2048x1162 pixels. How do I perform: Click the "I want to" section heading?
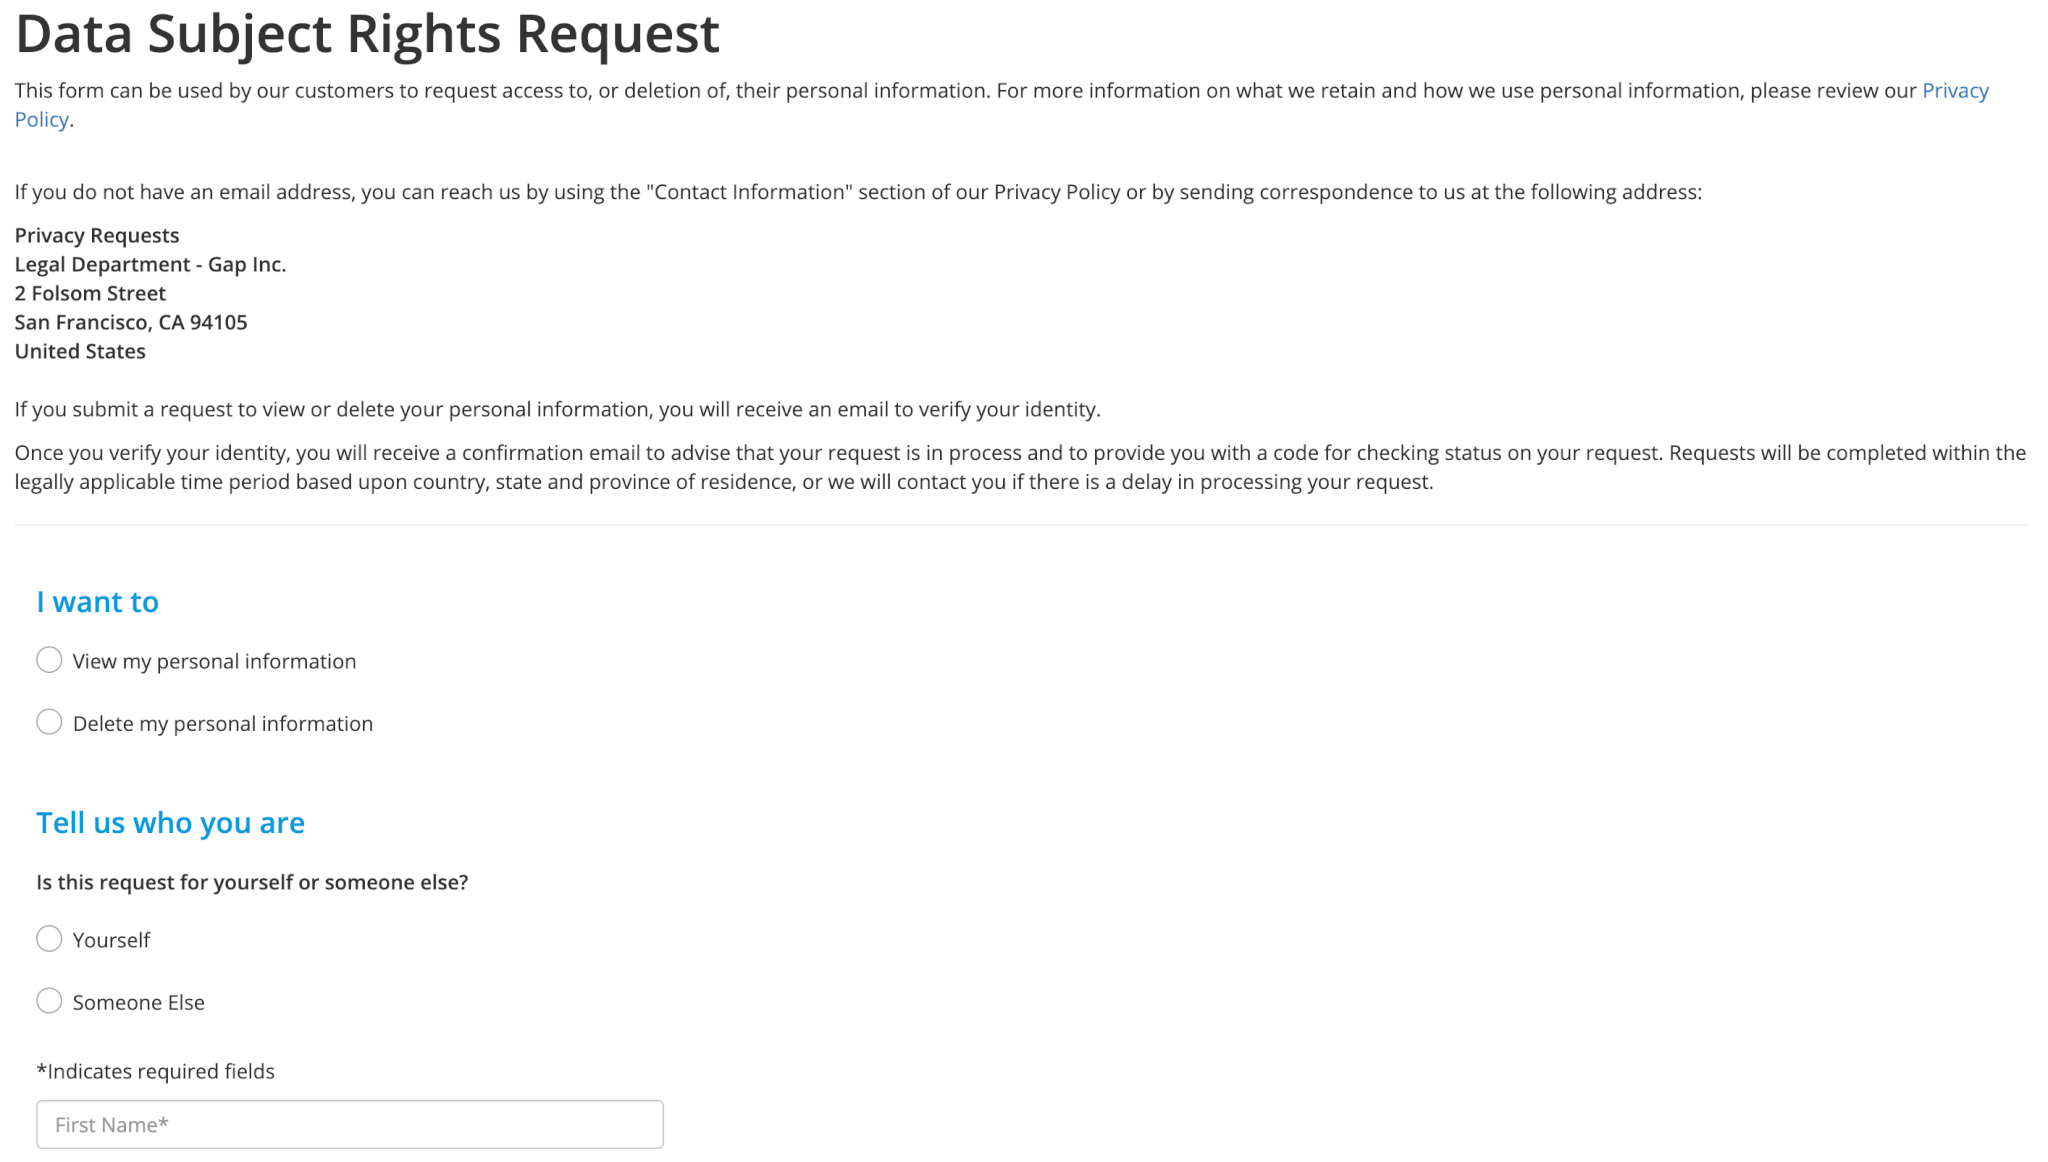97,601
